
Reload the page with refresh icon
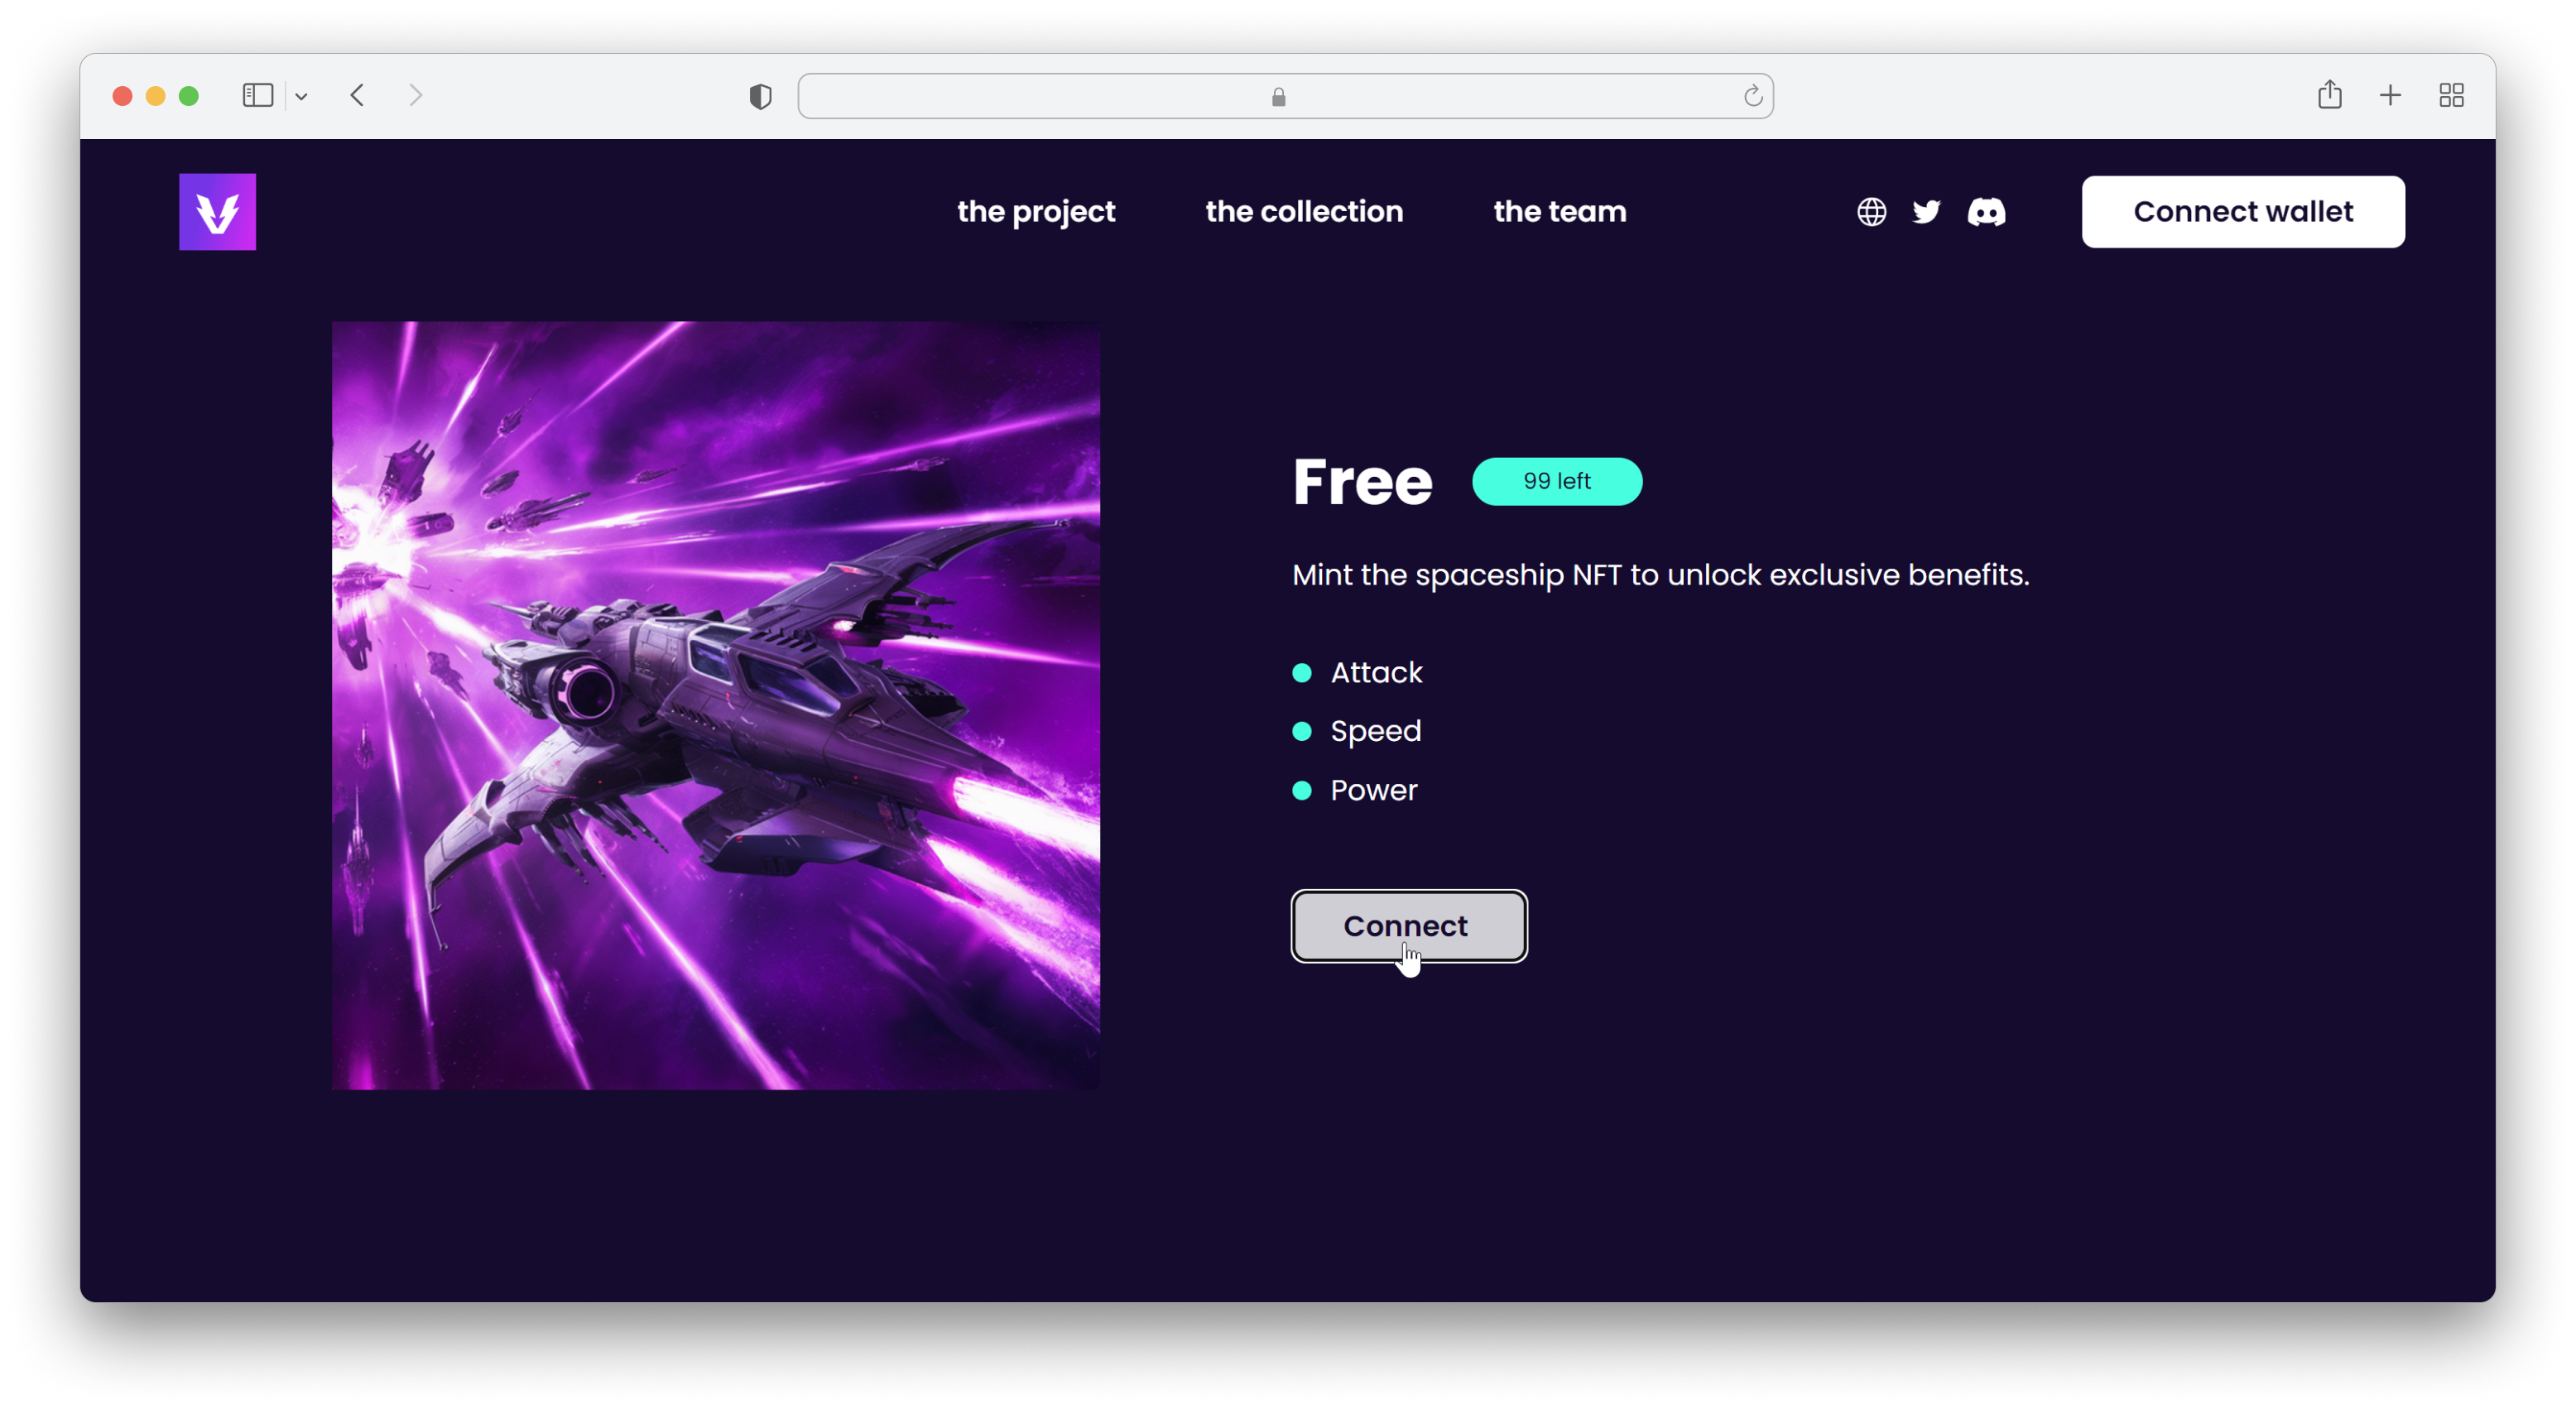[x=1752, y=97]
